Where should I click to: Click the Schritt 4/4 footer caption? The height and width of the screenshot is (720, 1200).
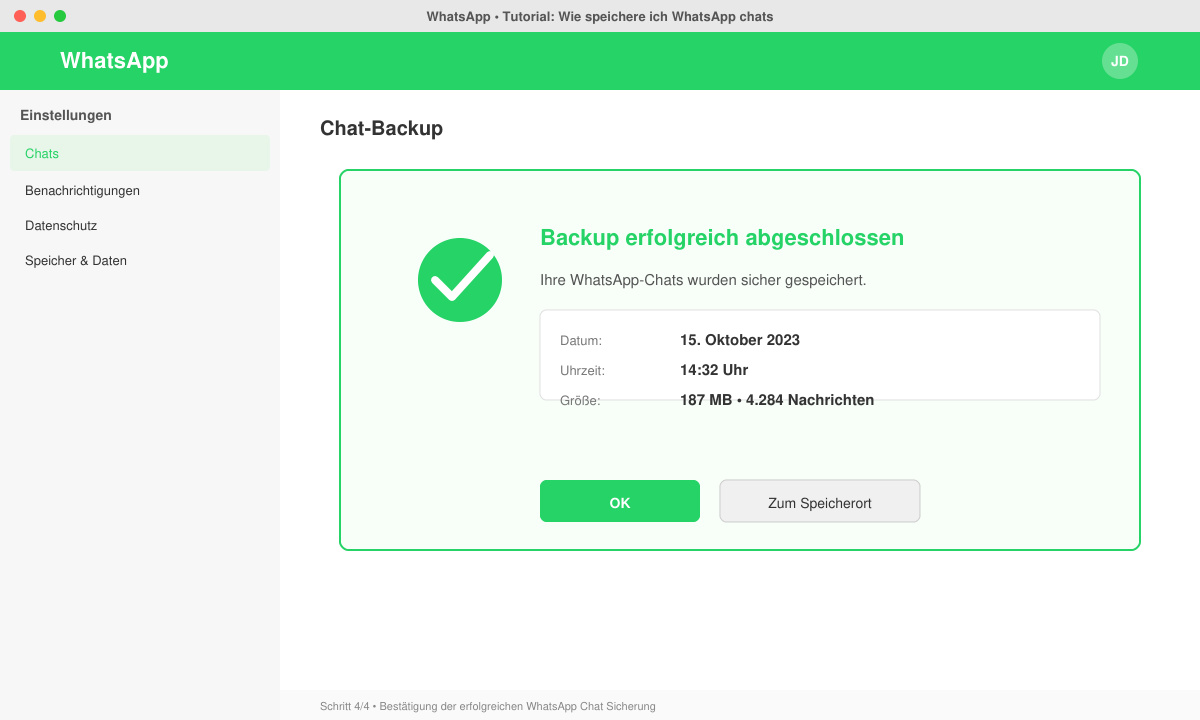click(x=488, y=706)
